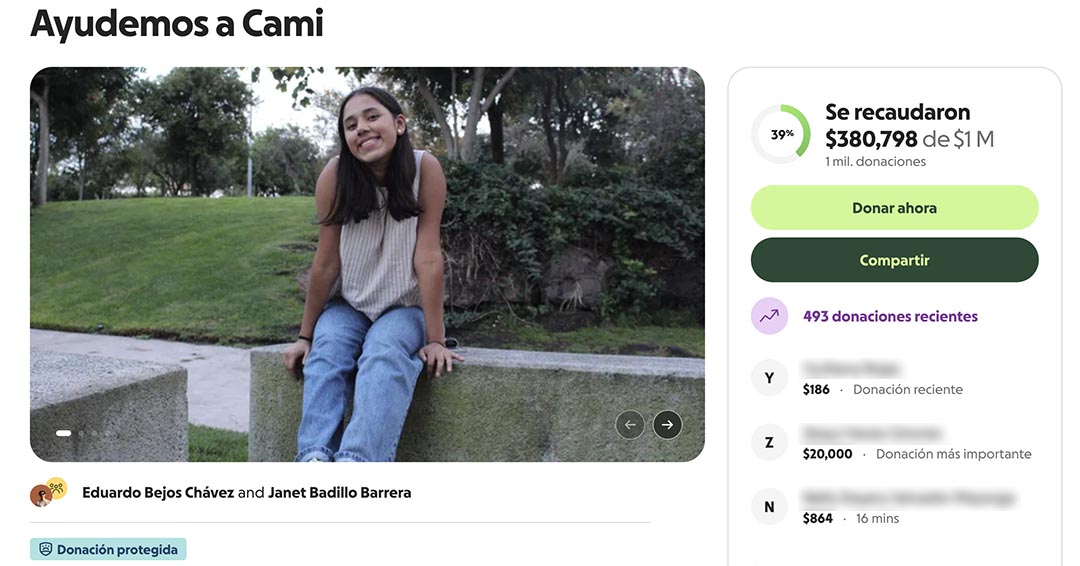
Task: Click the previous photo arrow button
Action: point(630,425)
